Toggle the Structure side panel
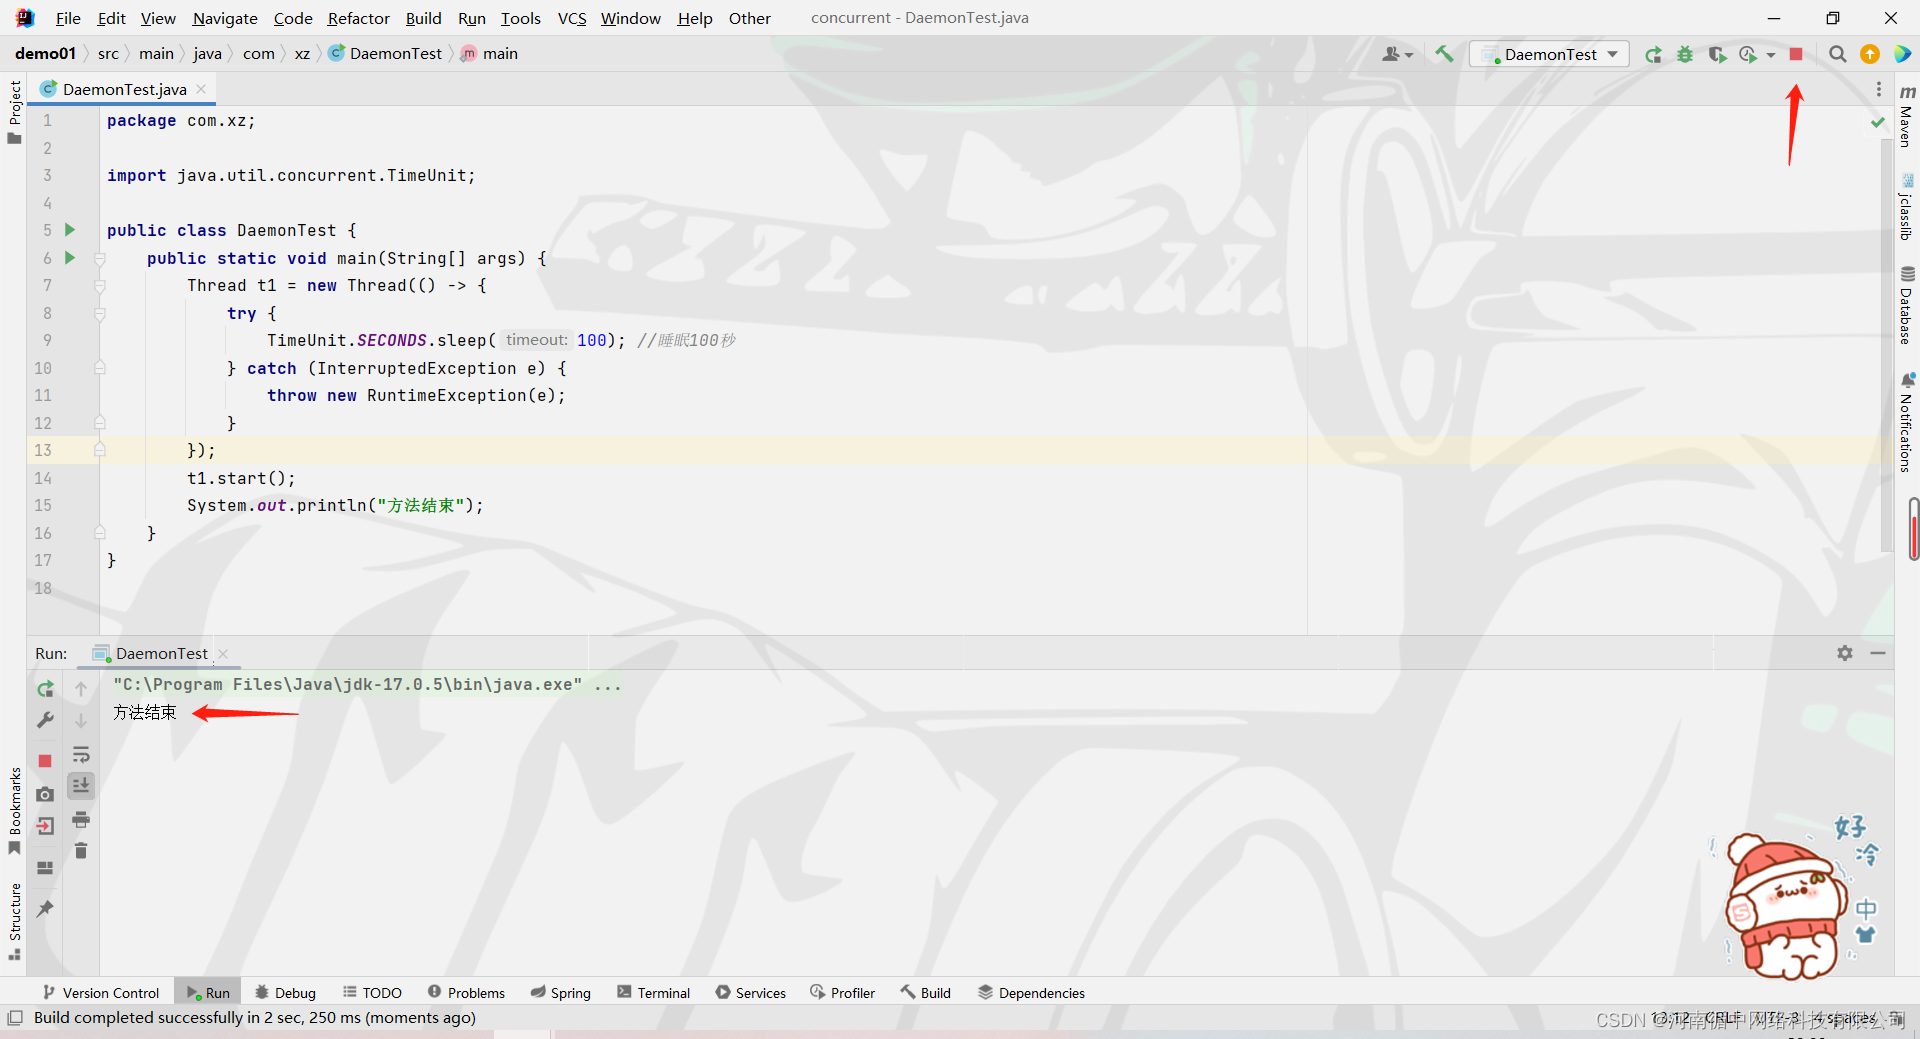The width and height of the screenshot is (1920, 1039). pos(14,922)
